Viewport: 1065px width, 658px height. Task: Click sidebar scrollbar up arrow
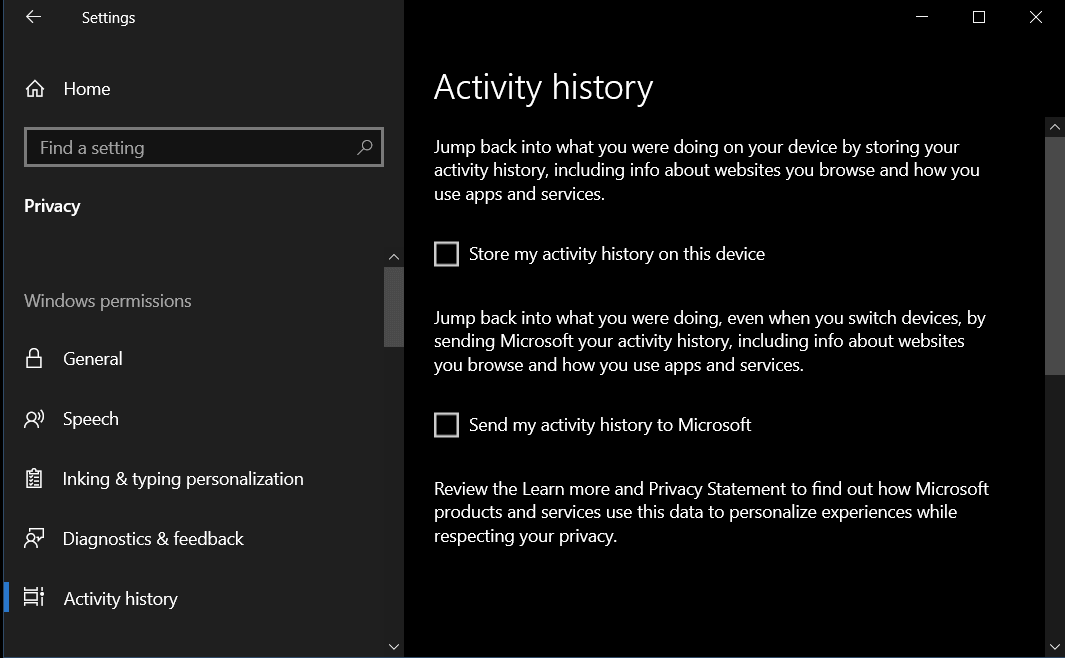(x=393, y=257)
